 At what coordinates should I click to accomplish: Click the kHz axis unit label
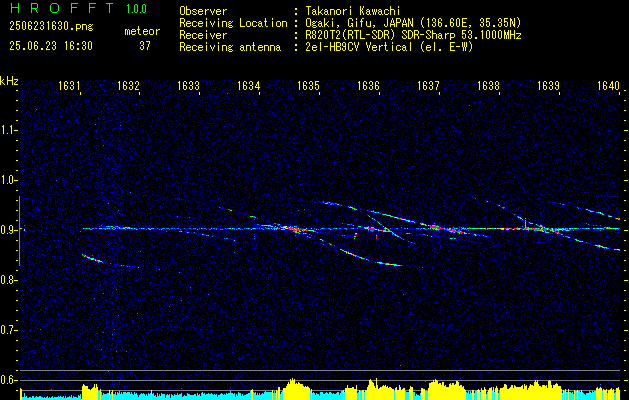click(9, 81)
